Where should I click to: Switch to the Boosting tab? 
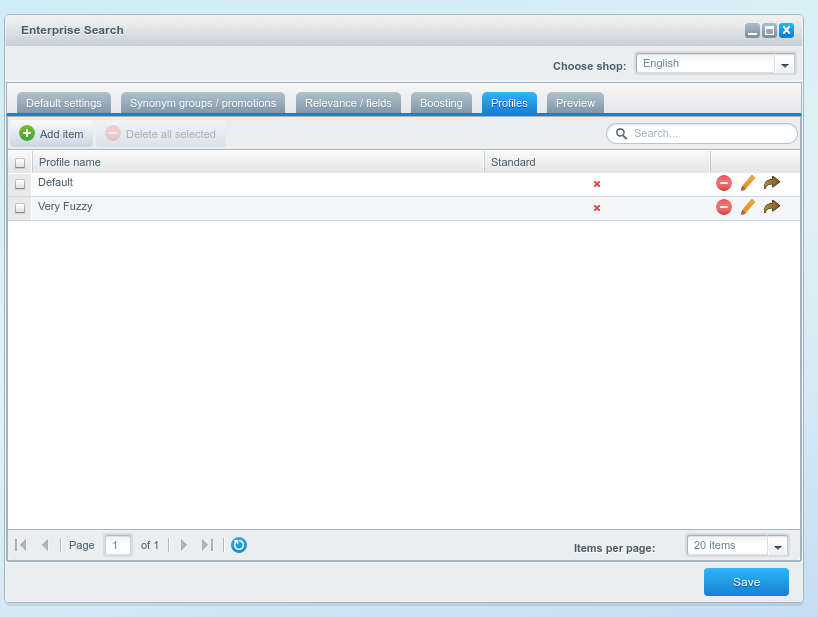tap(441, 103)
